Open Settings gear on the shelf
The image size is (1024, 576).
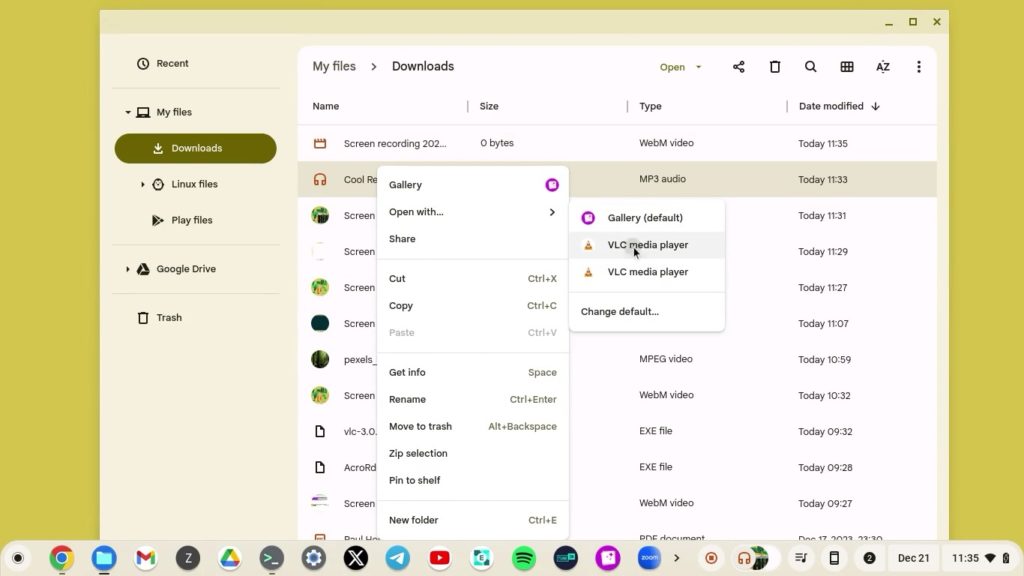point(314,558)
